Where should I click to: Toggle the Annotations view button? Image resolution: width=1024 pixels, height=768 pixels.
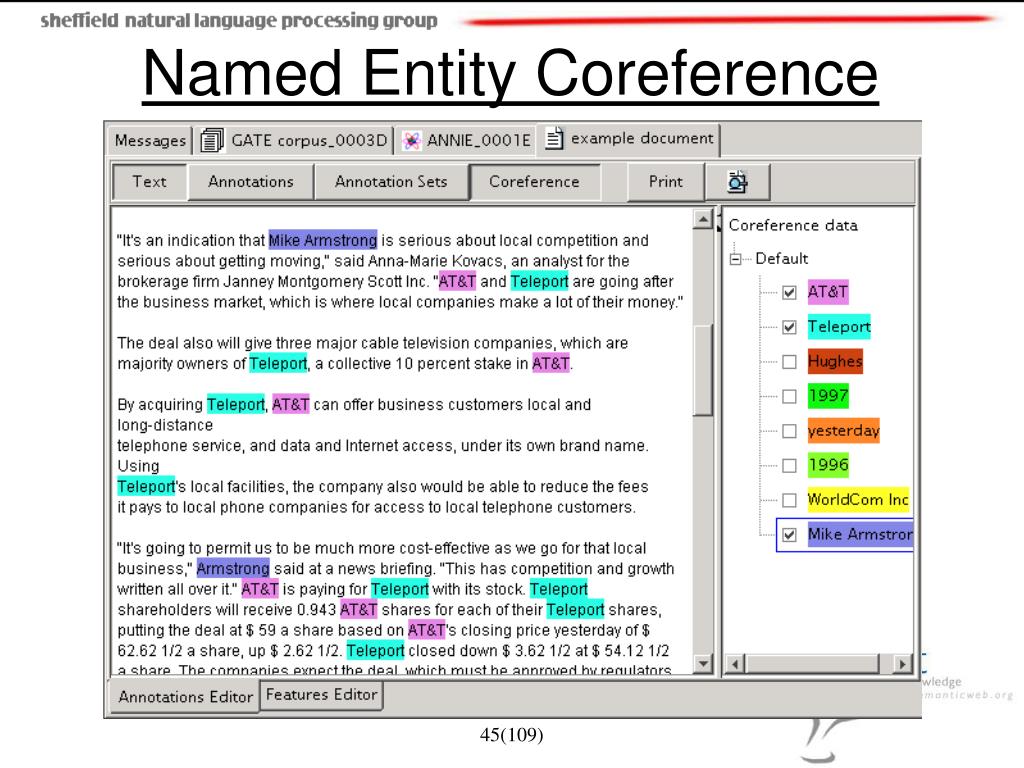251,182
